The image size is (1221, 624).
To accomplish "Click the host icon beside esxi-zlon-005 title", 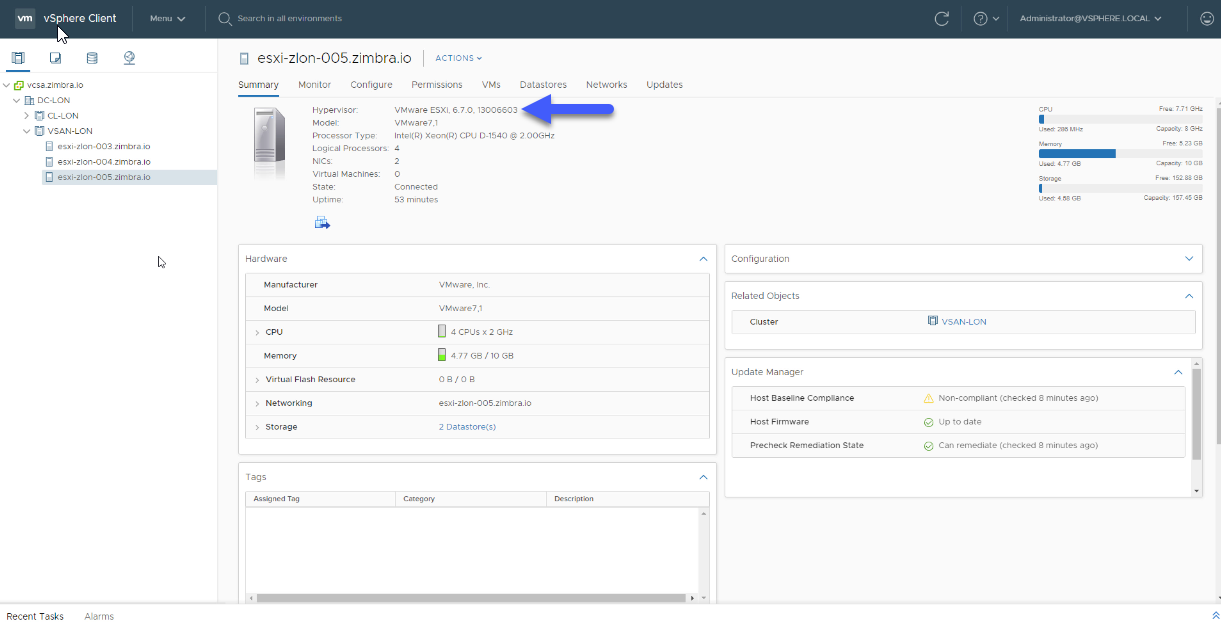I will [x=244, y=58].
